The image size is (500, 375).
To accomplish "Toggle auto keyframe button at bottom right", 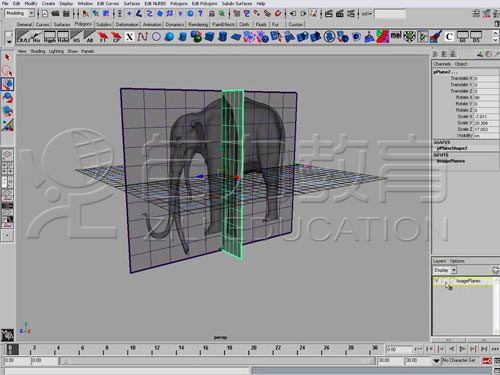I will [x=487, y=361].
